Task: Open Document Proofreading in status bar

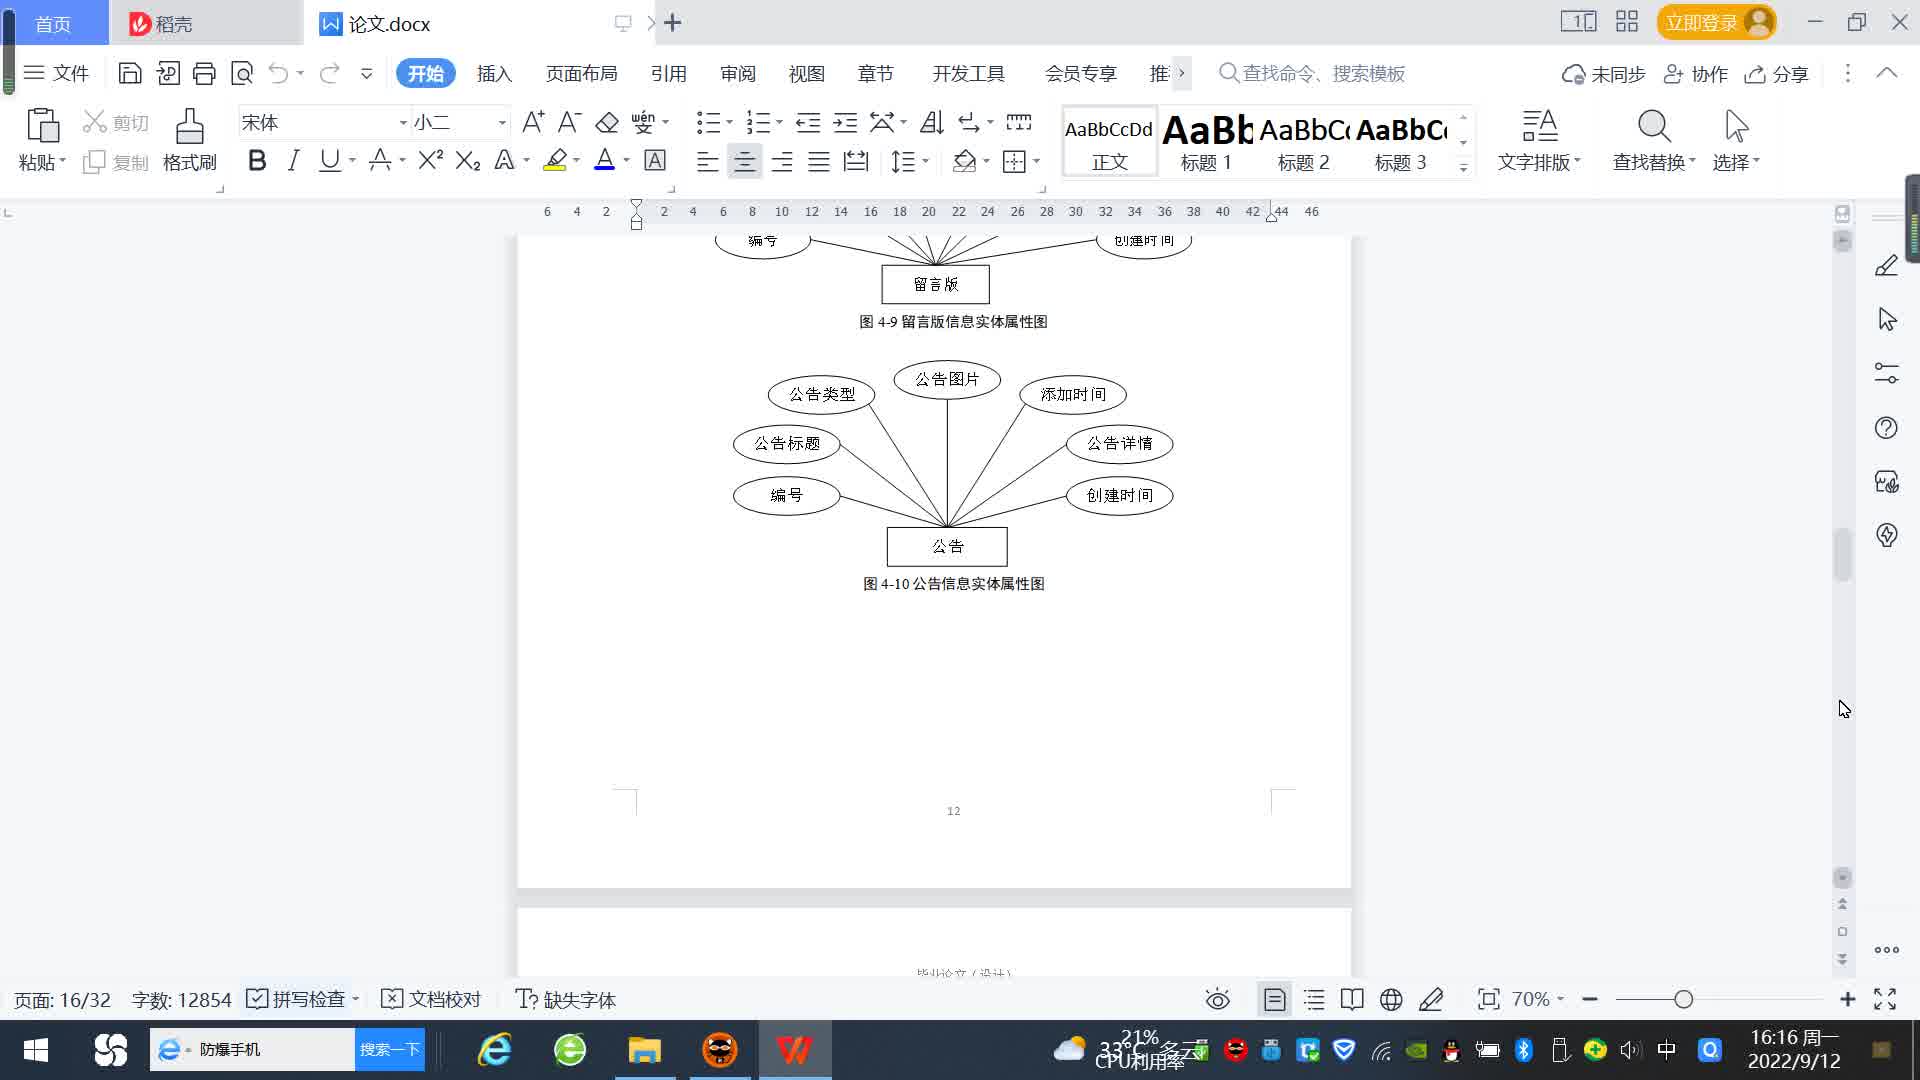Action: [432, 999]
